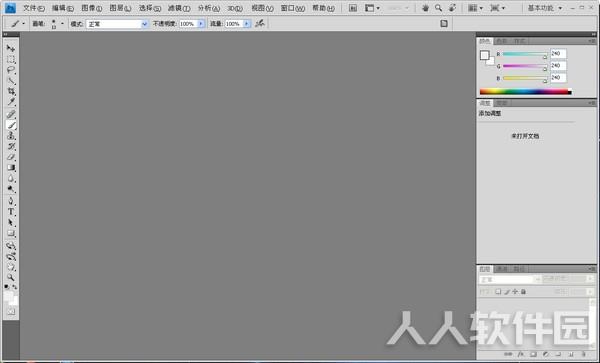
Task: Launch Bridge button in top bar
Action: (353, 8)
